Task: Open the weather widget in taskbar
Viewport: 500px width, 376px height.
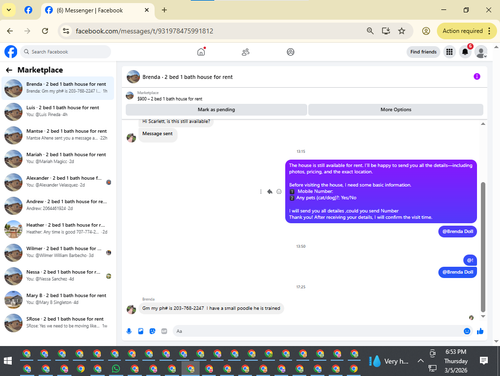Action: point(389,361)
